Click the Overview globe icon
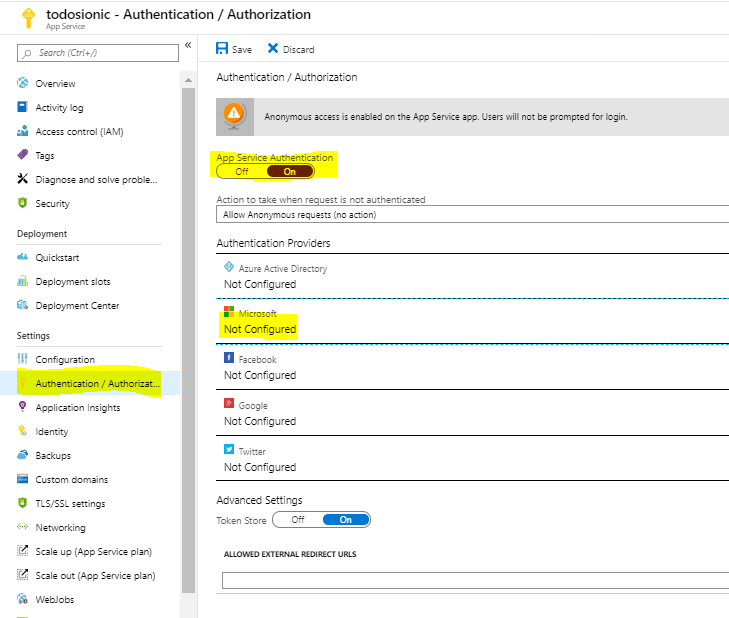This screenshot has width=729, height=618. [x=22, y=83]
